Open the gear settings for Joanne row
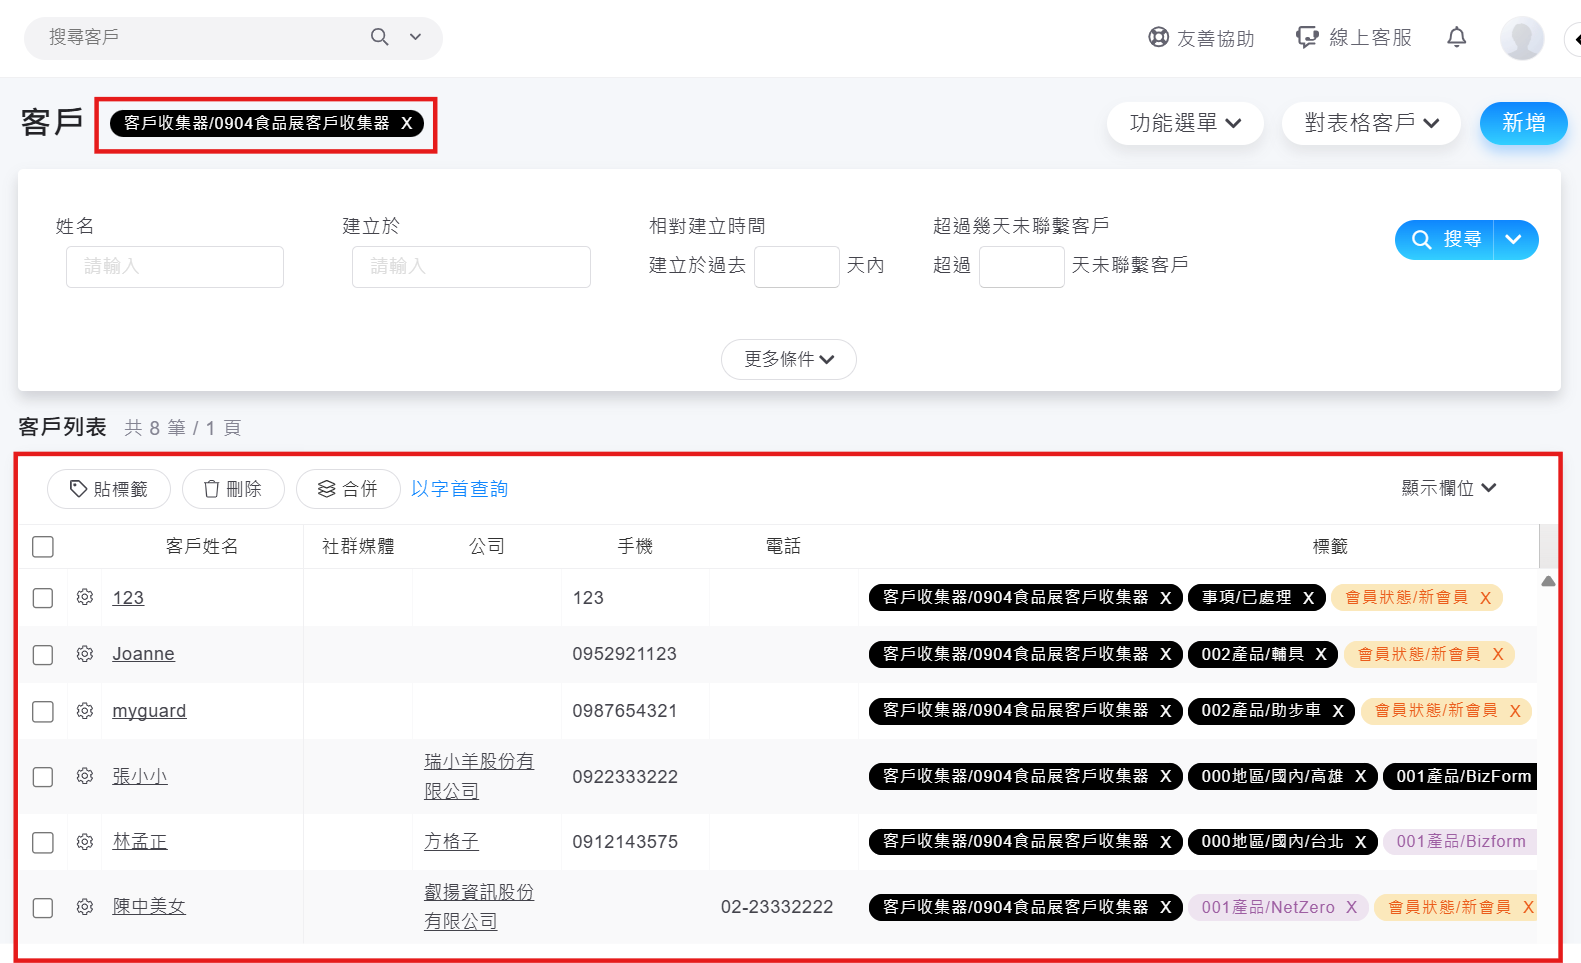This screenshot has height=963, width=1581. coord(85,654)
